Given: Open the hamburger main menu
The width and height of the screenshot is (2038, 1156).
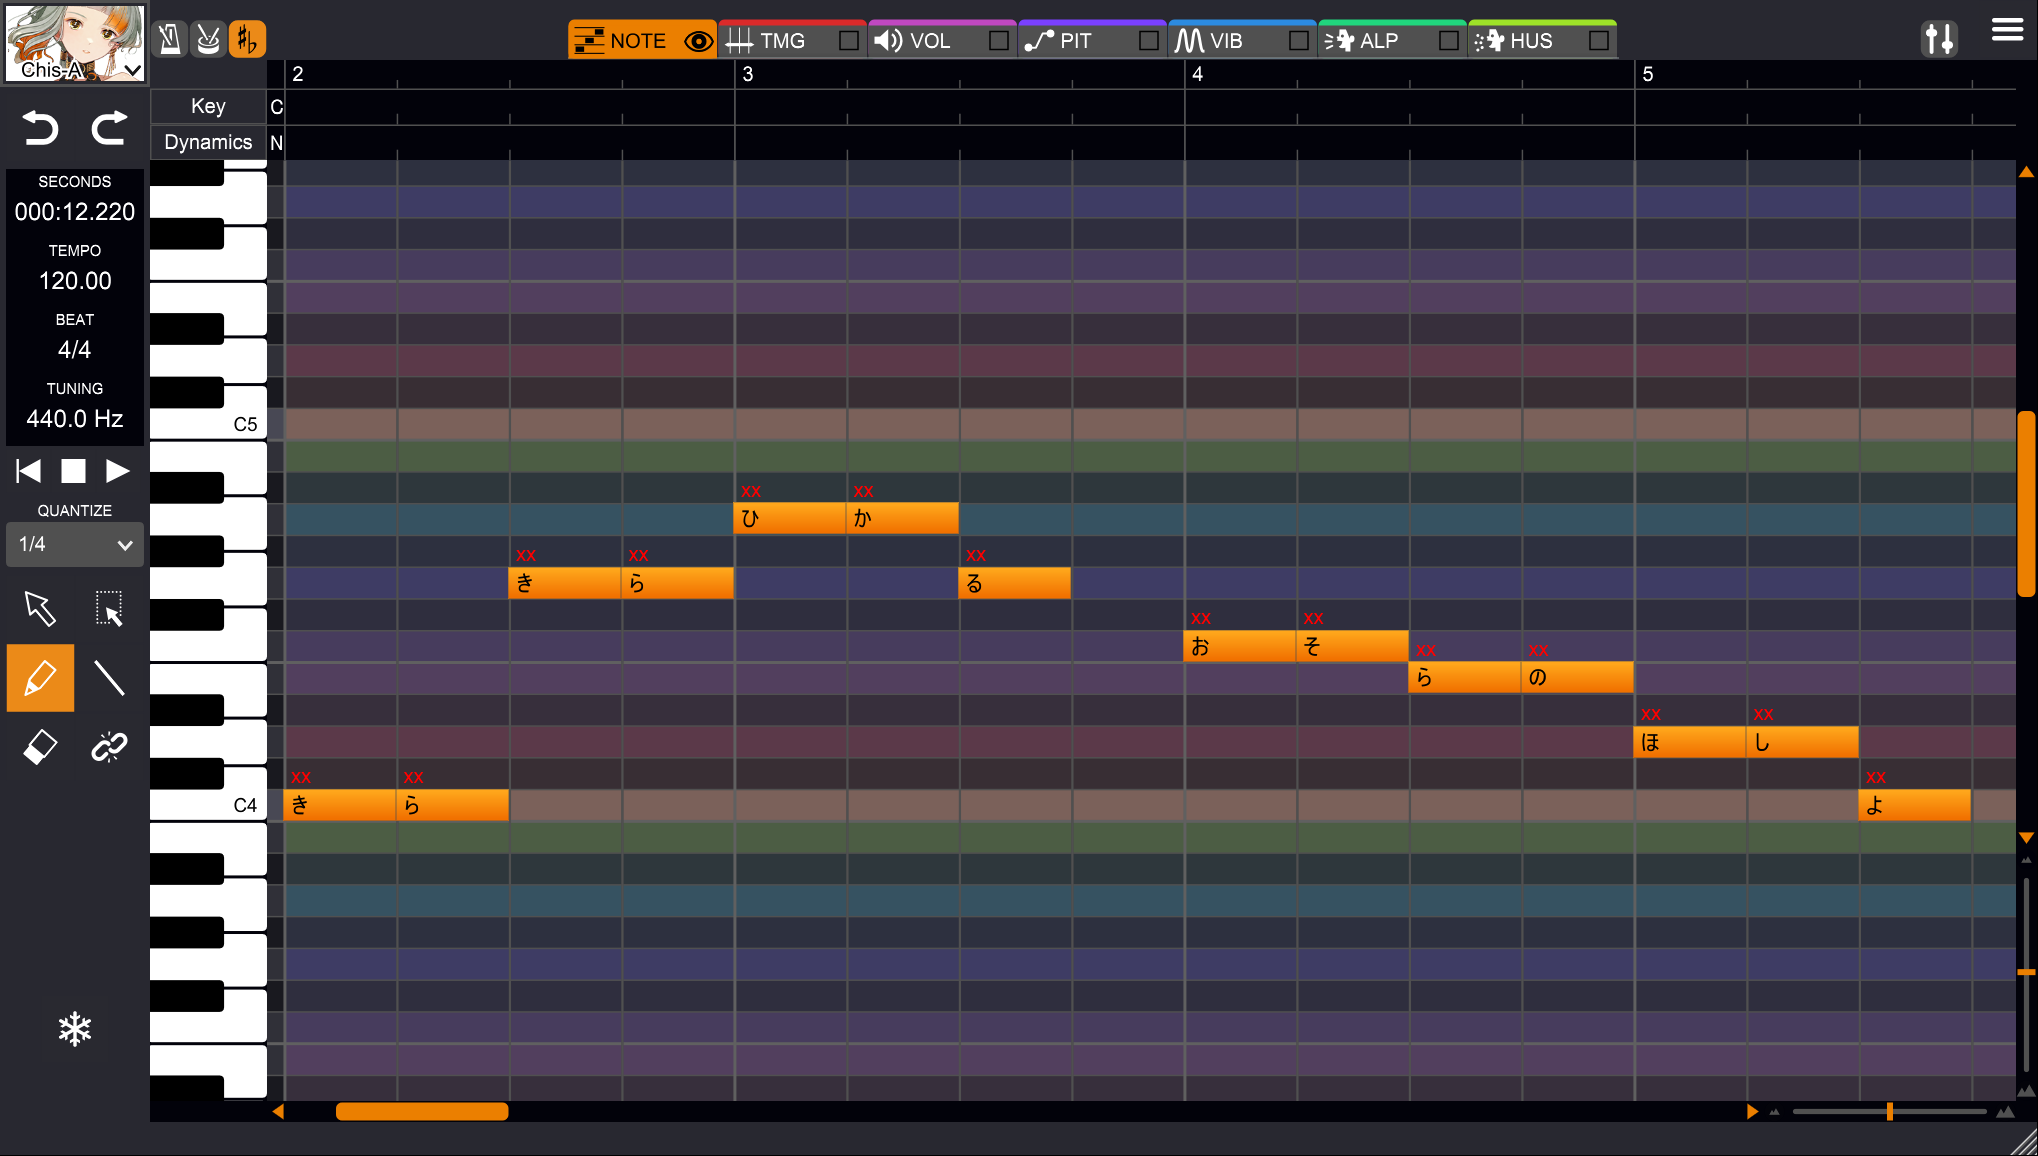Looking at the screenshot, I should [x=2007, y=30].
